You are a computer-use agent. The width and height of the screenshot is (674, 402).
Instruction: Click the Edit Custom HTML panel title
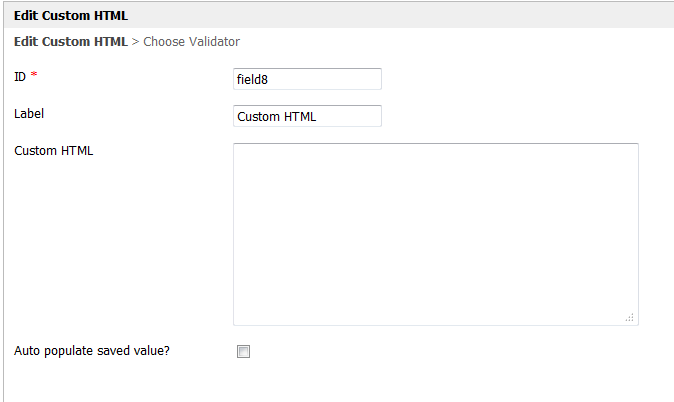point(70,16)
